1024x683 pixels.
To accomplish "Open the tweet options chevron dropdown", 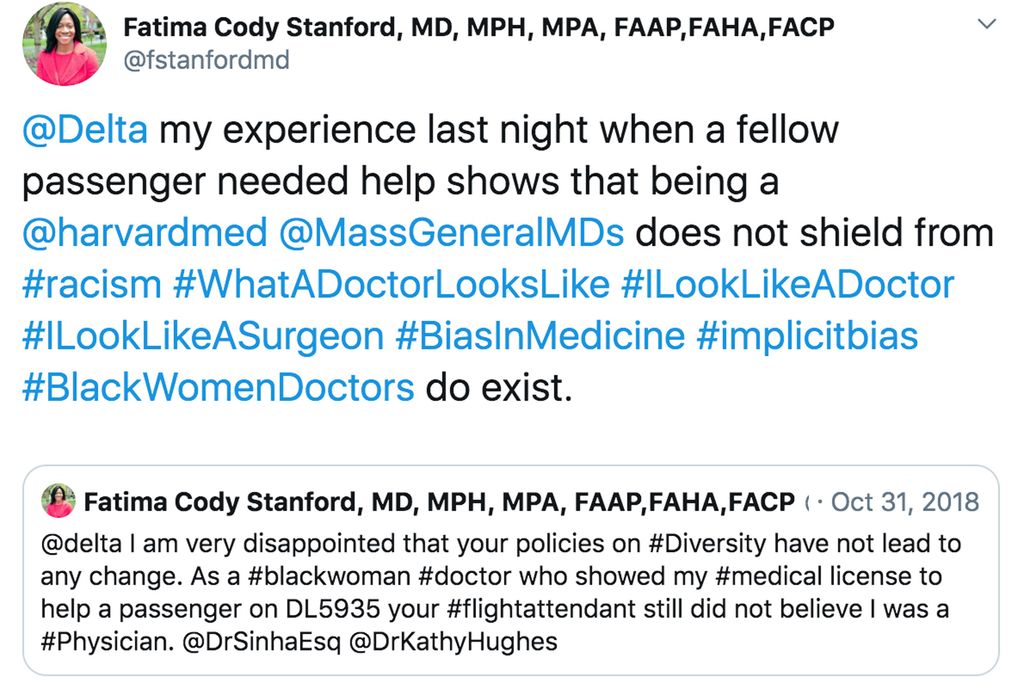I will click(986, 23).
